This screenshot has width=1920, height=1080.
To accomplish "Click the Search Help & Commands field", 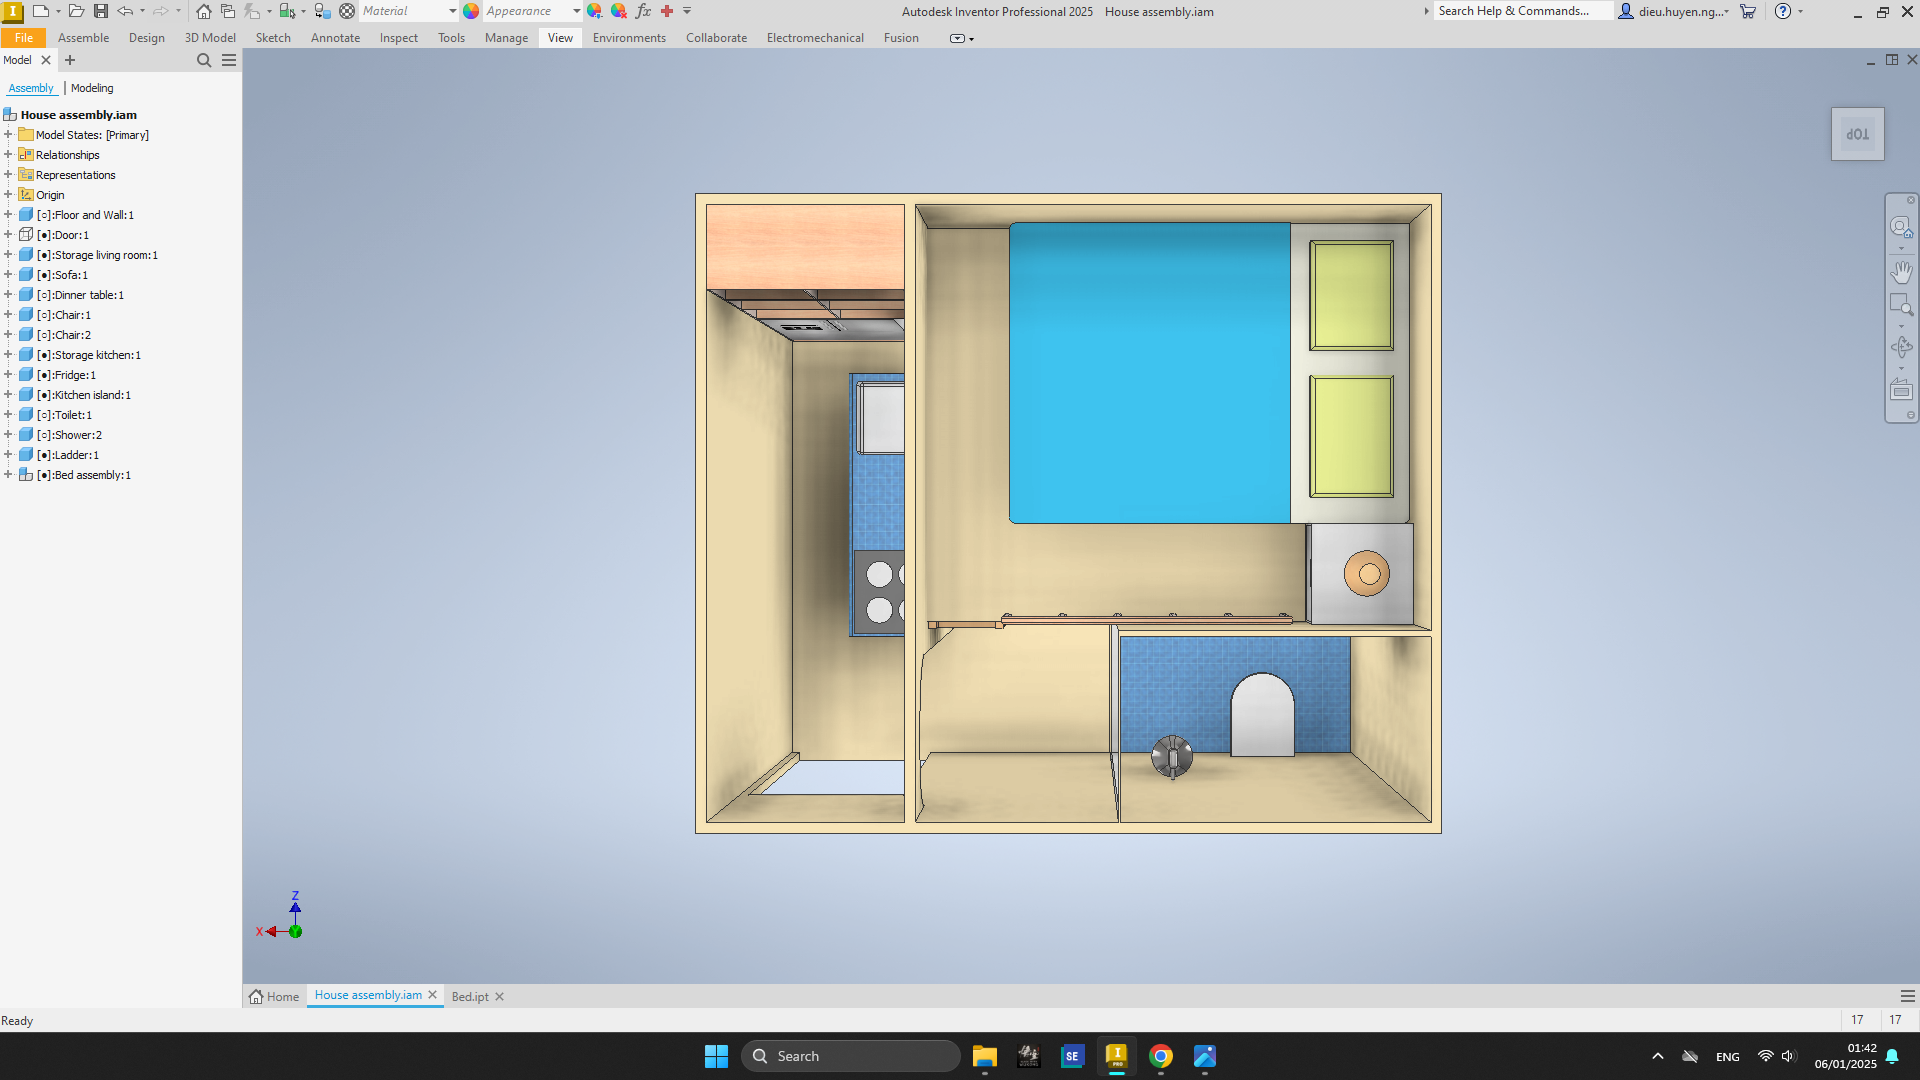I will pos(1522,11).
